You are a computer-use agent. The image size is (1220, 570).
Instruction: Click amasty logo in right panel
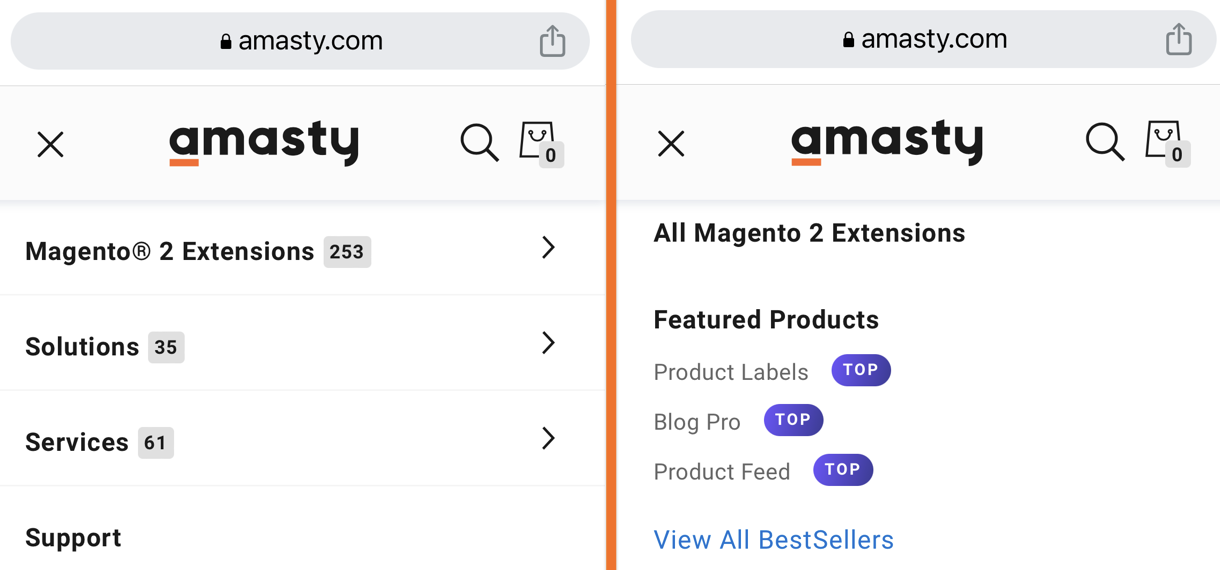[887, 143]
